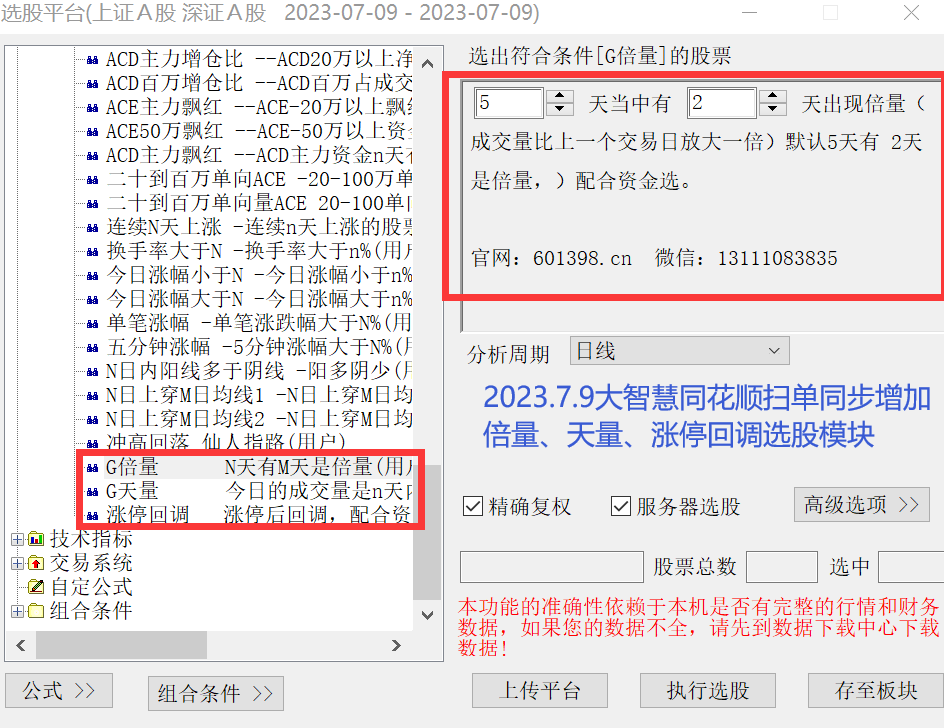Click icon beside ACE主力飘红 row
944x728 pixels.
point(93,108)
